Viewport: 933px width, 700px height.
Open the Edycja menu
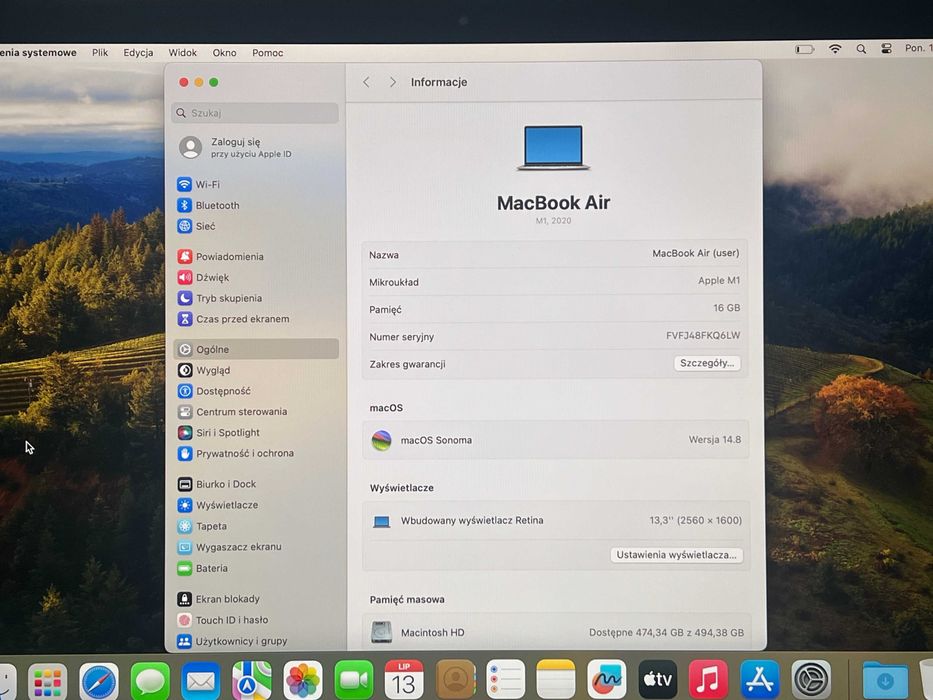(x=138, y=52)
